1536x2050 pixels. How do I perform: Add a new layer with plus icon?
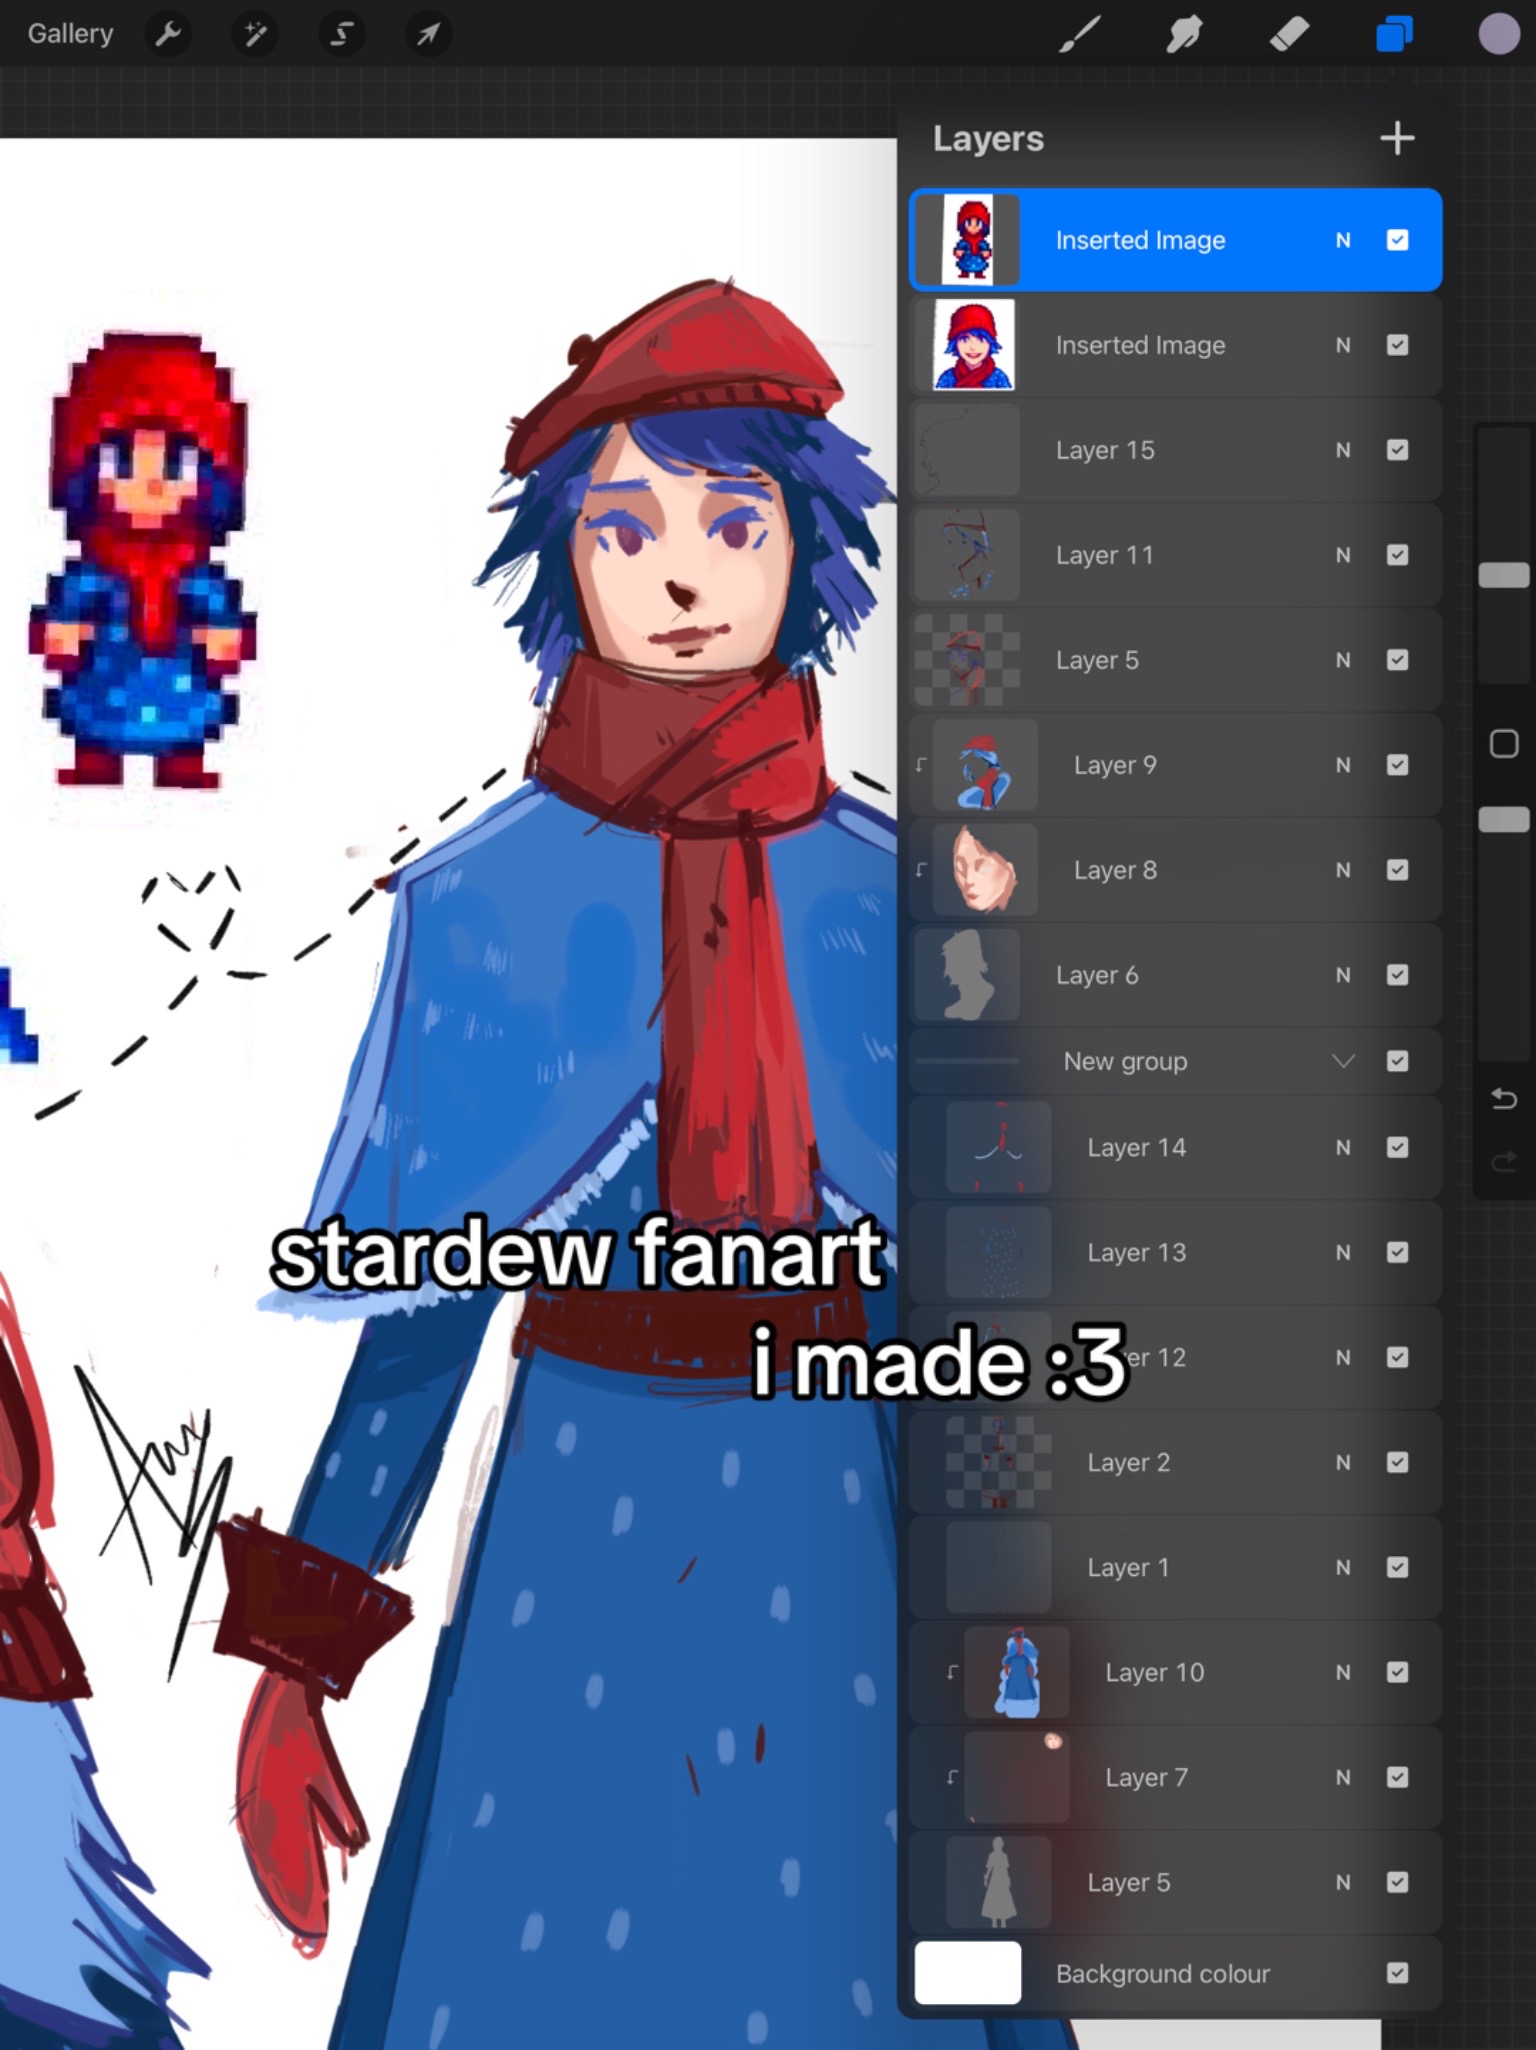point(1397,138)
